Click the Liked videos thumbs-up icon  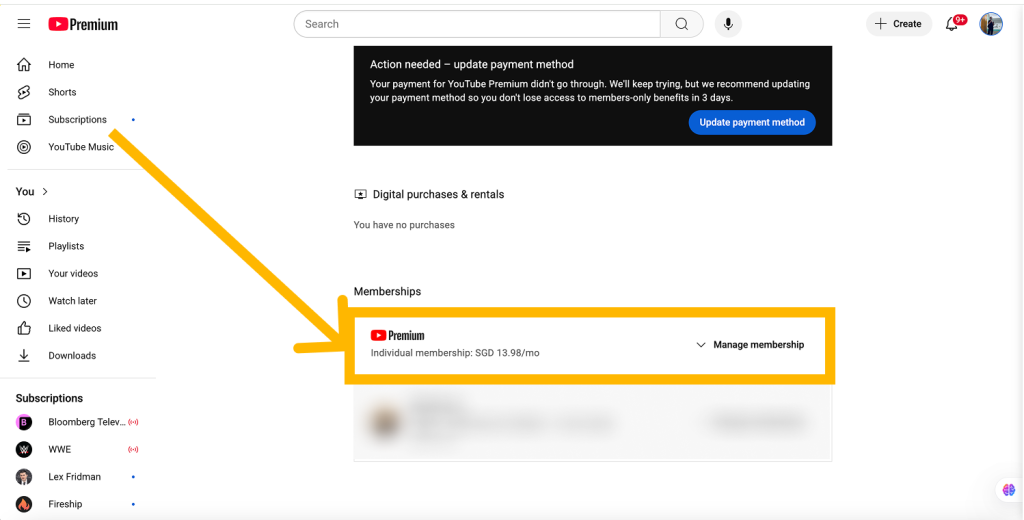click(x=24, y=328)
